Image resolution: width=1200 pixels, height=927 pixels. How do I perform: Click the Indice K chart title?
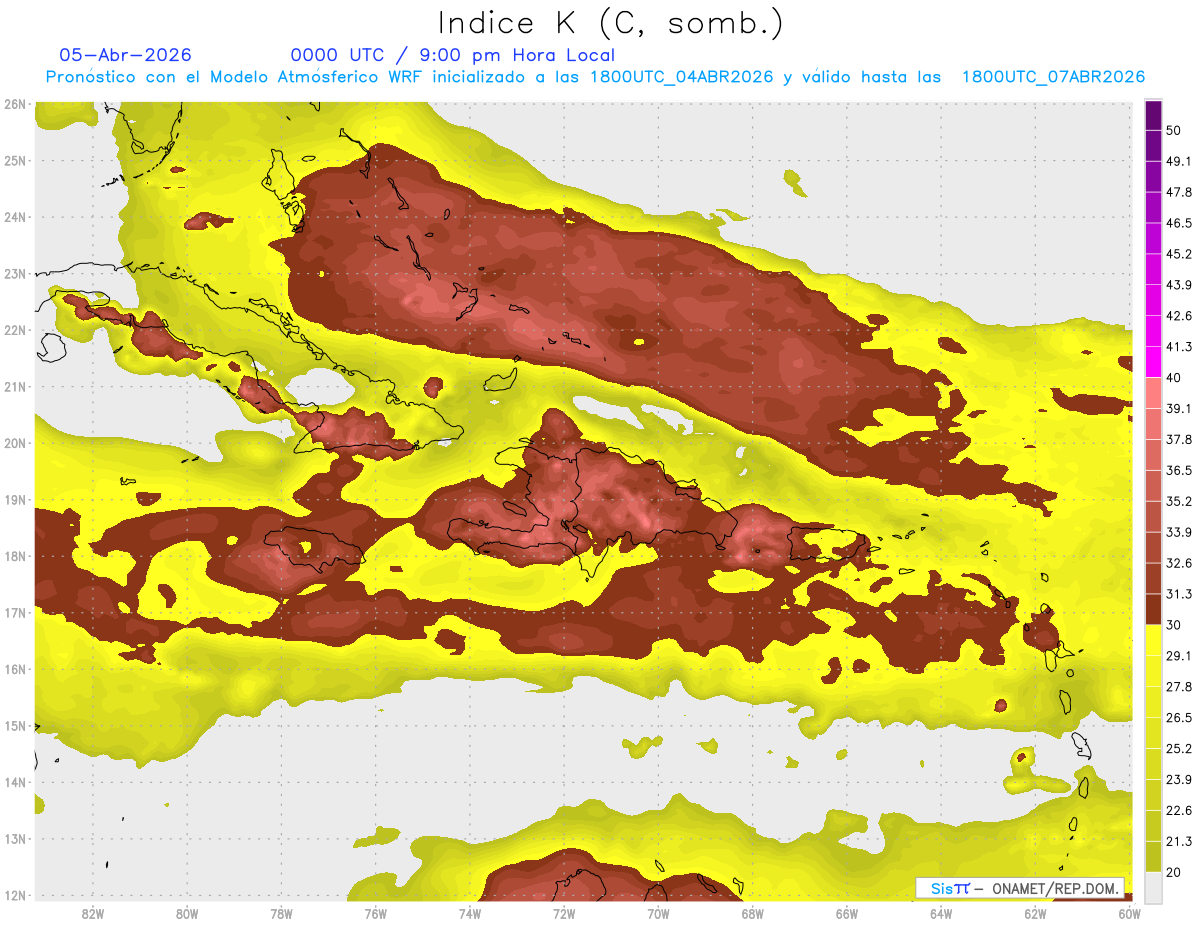[610, 23]
